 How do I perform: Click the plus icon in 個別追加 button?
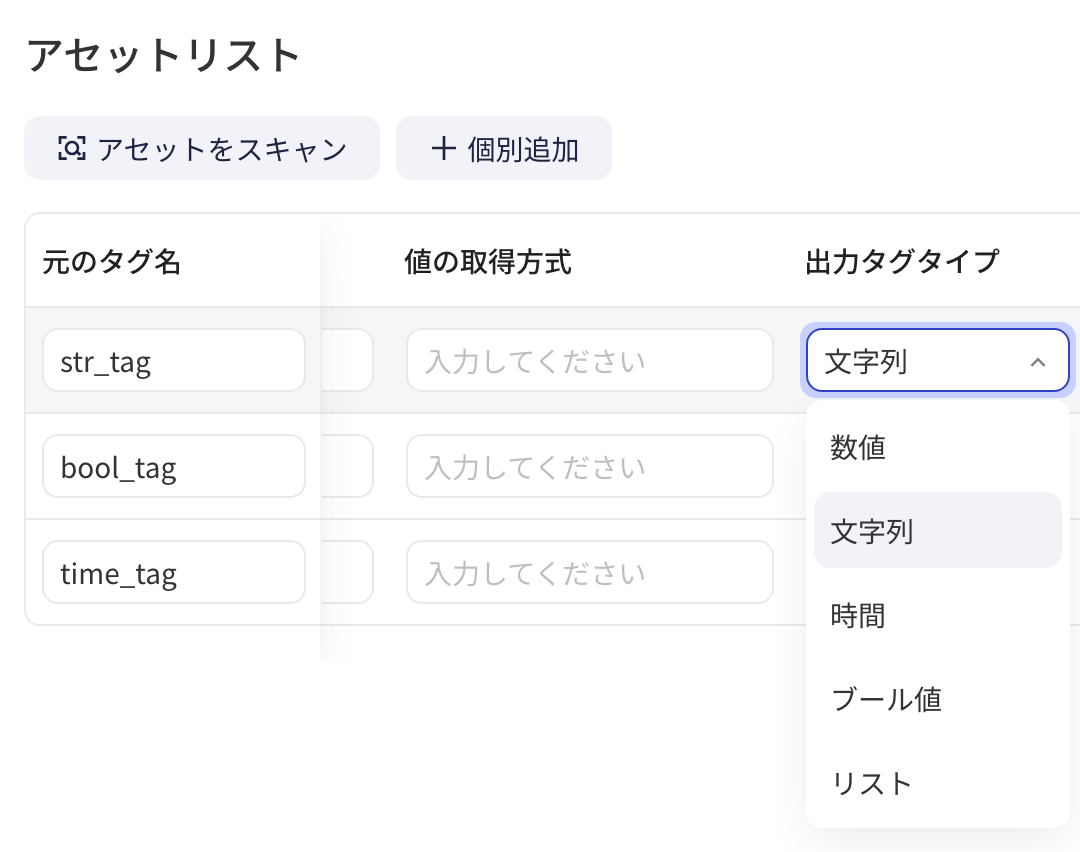click(x=444, y=148)
